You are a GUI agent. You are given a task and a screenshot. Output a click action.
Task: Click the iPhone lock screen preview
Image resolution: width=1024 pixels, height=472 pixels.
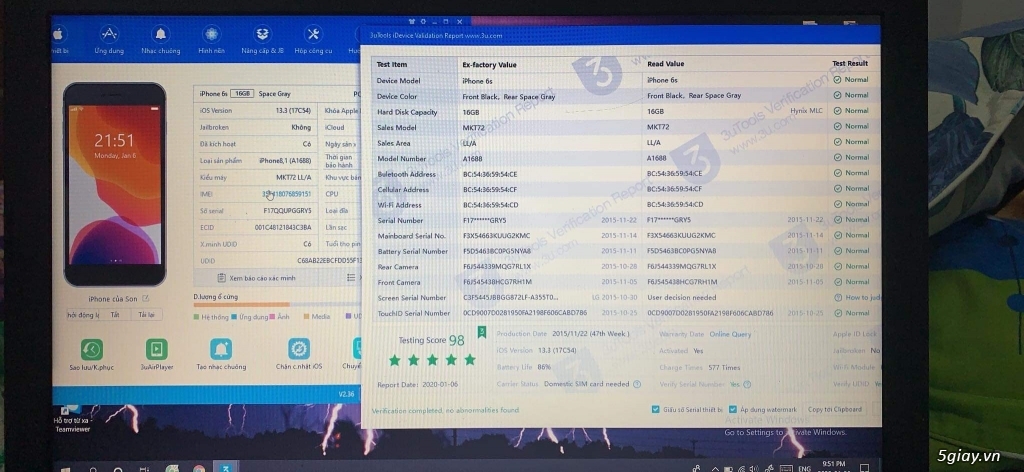click(x=115, y=185)
